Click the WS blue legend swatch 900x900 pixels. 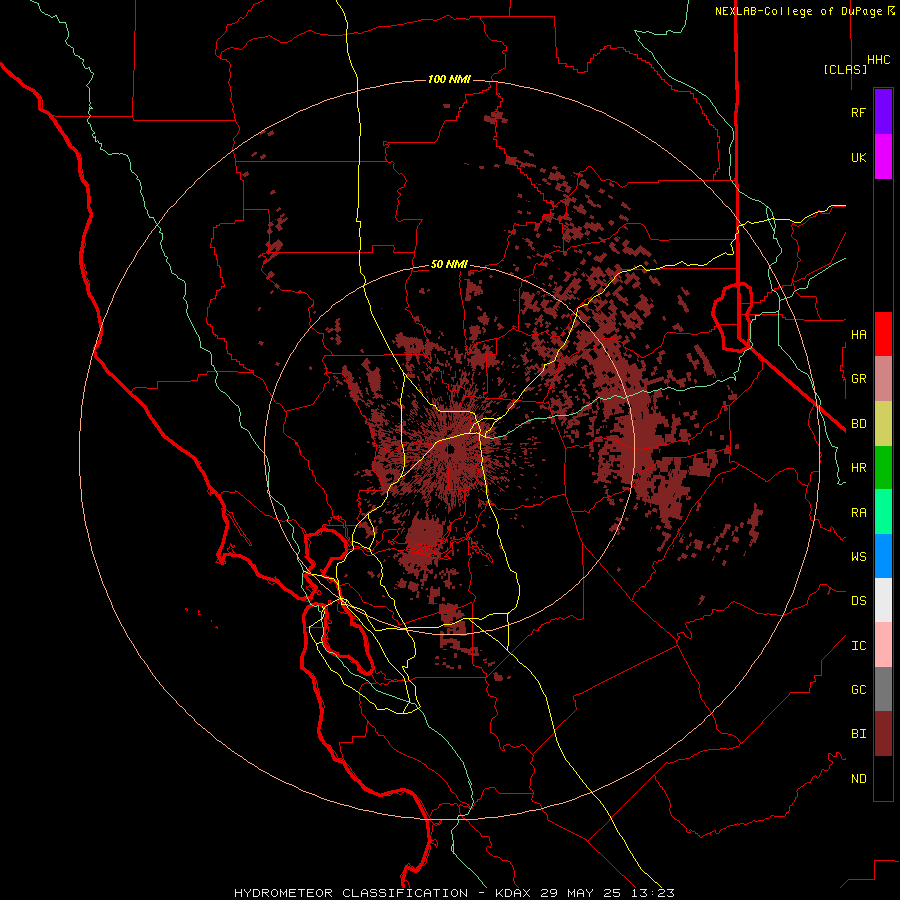click(x=883, y=556)
